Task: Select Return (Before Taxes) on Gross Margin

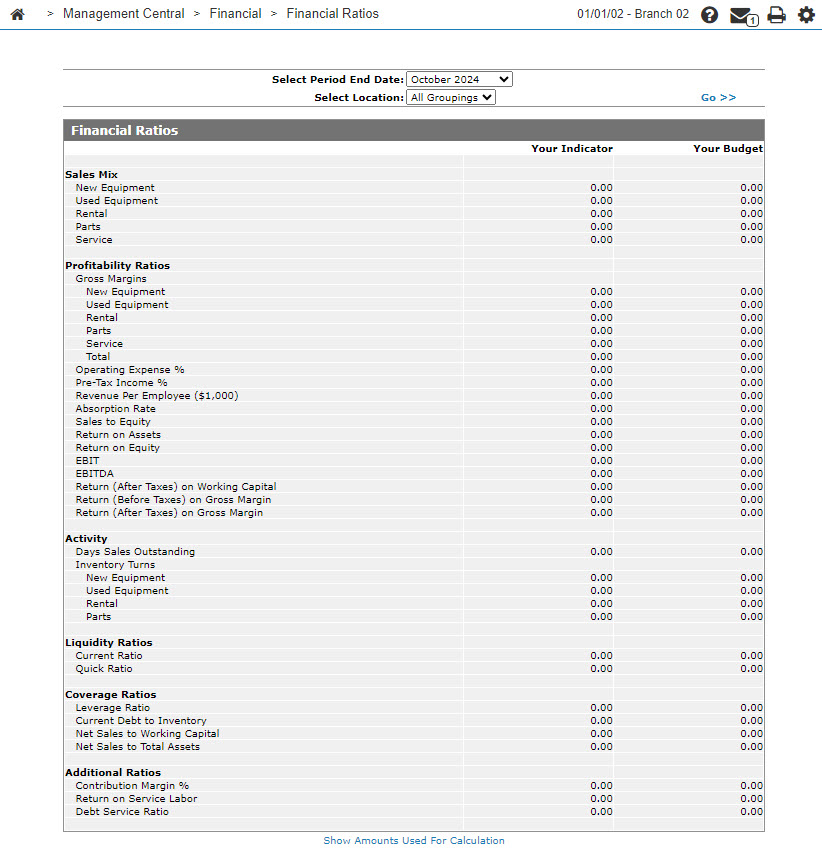Action: tap(173, 500)
